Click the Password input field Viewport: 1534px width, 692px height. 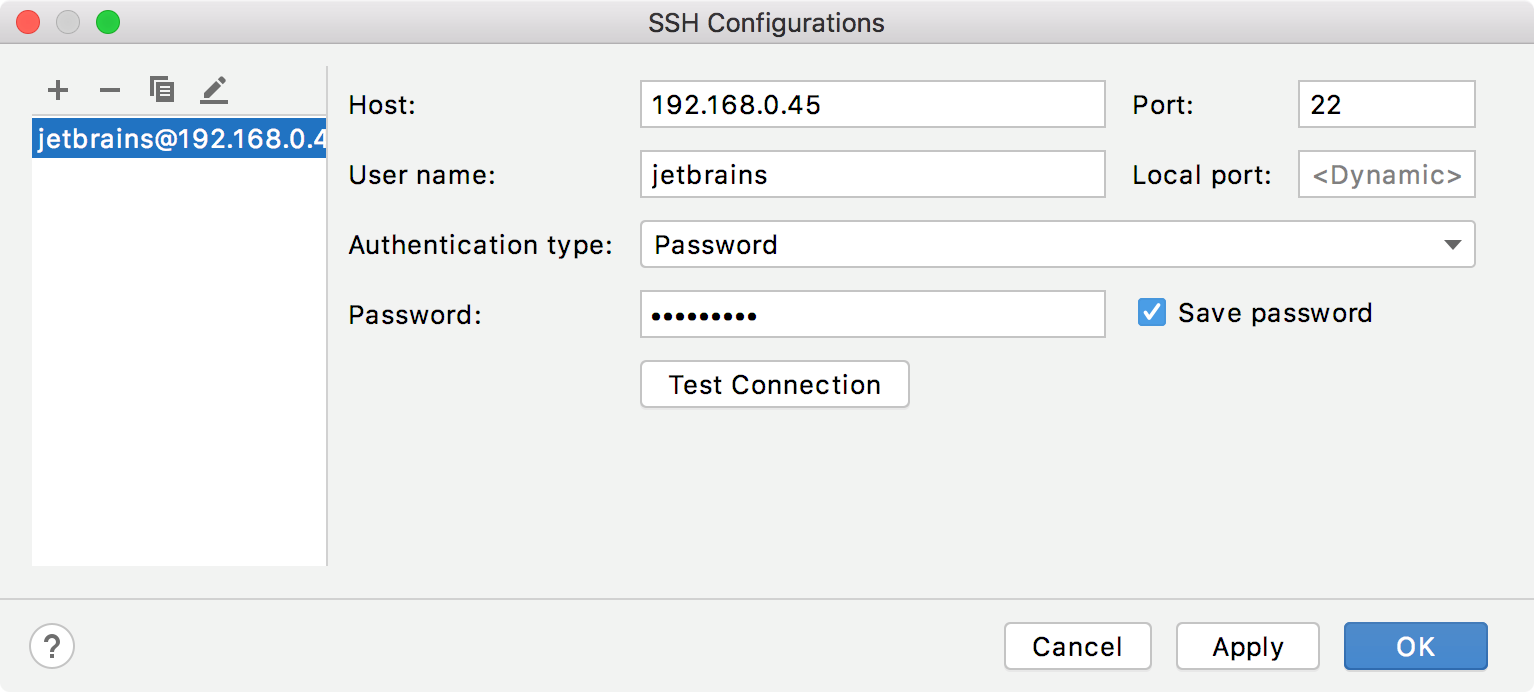[872, 314]
